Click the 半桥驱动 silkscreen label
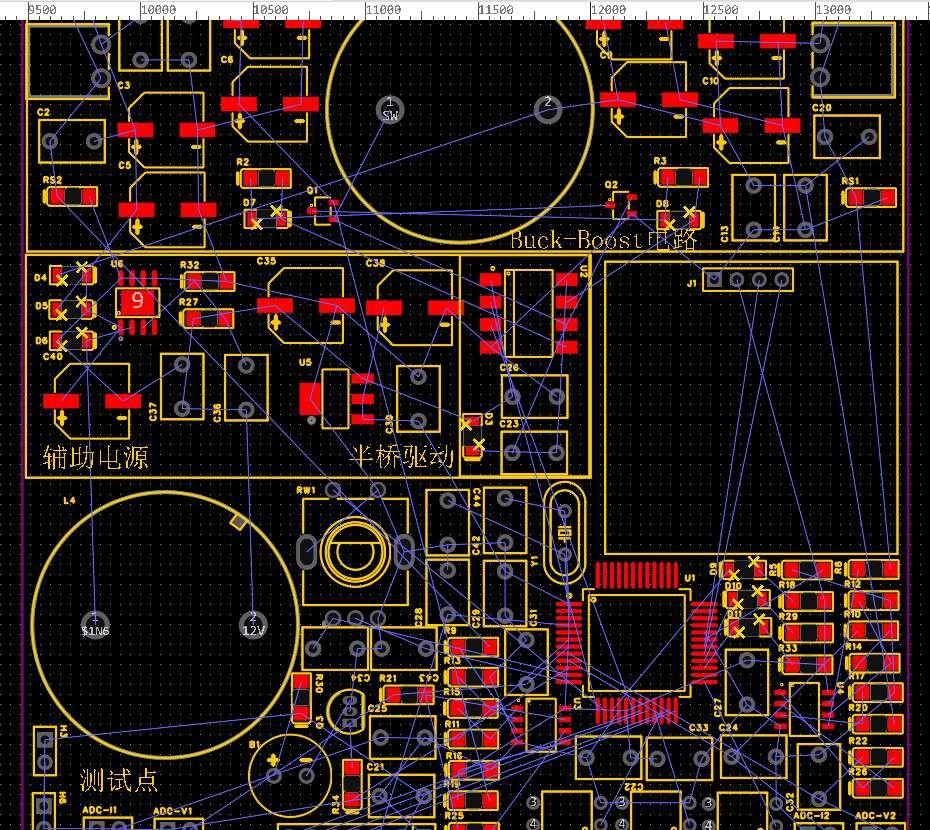Viewport: 930px width, 830px height. point(402,456)
